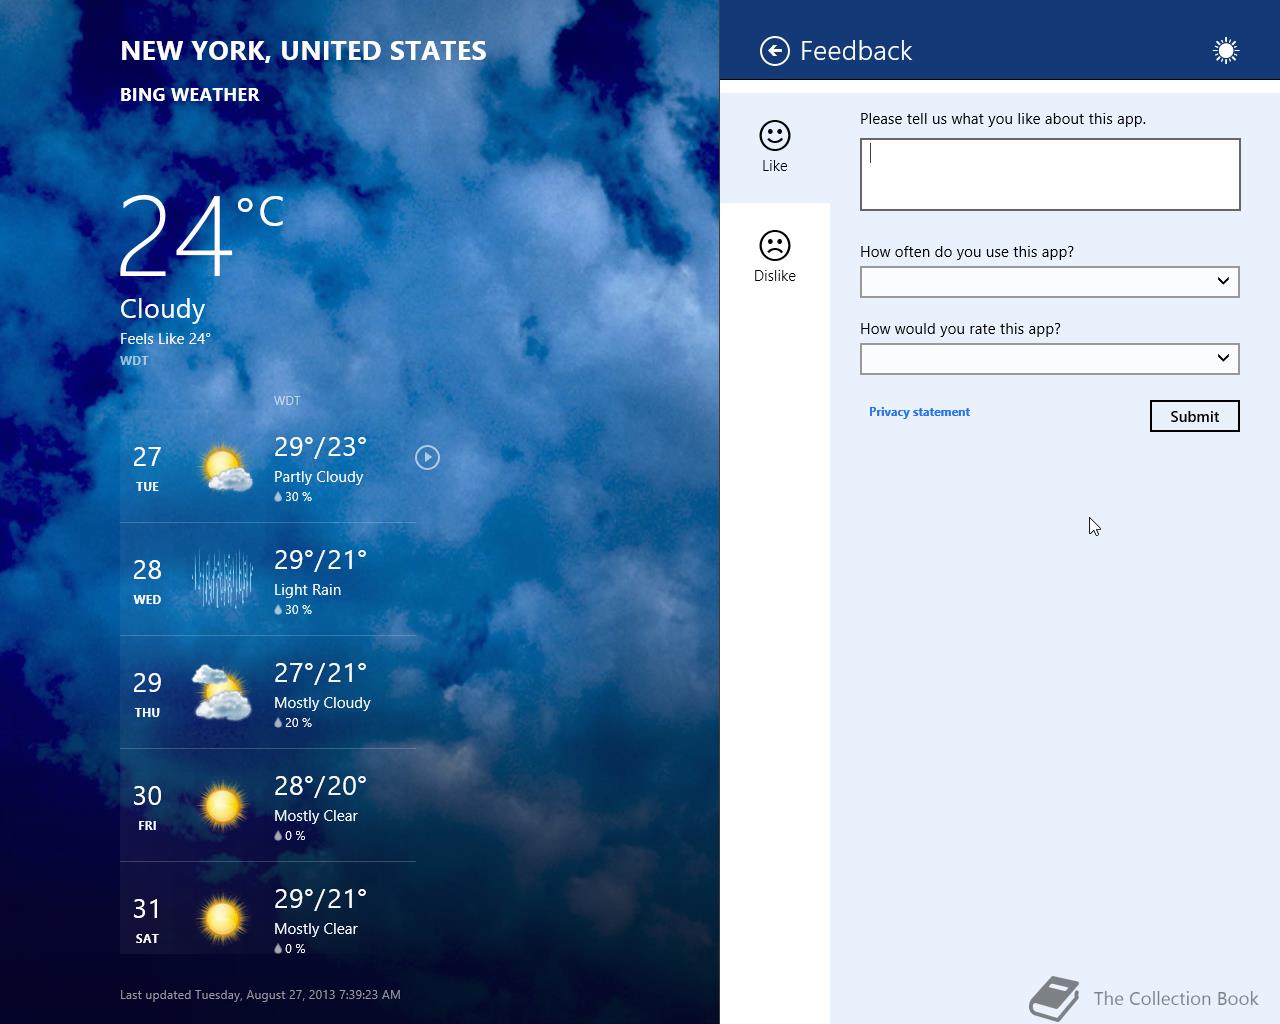Click the current 24 °C temperature
This screenshot has width=1280, height=1024.
pos(202,235)
